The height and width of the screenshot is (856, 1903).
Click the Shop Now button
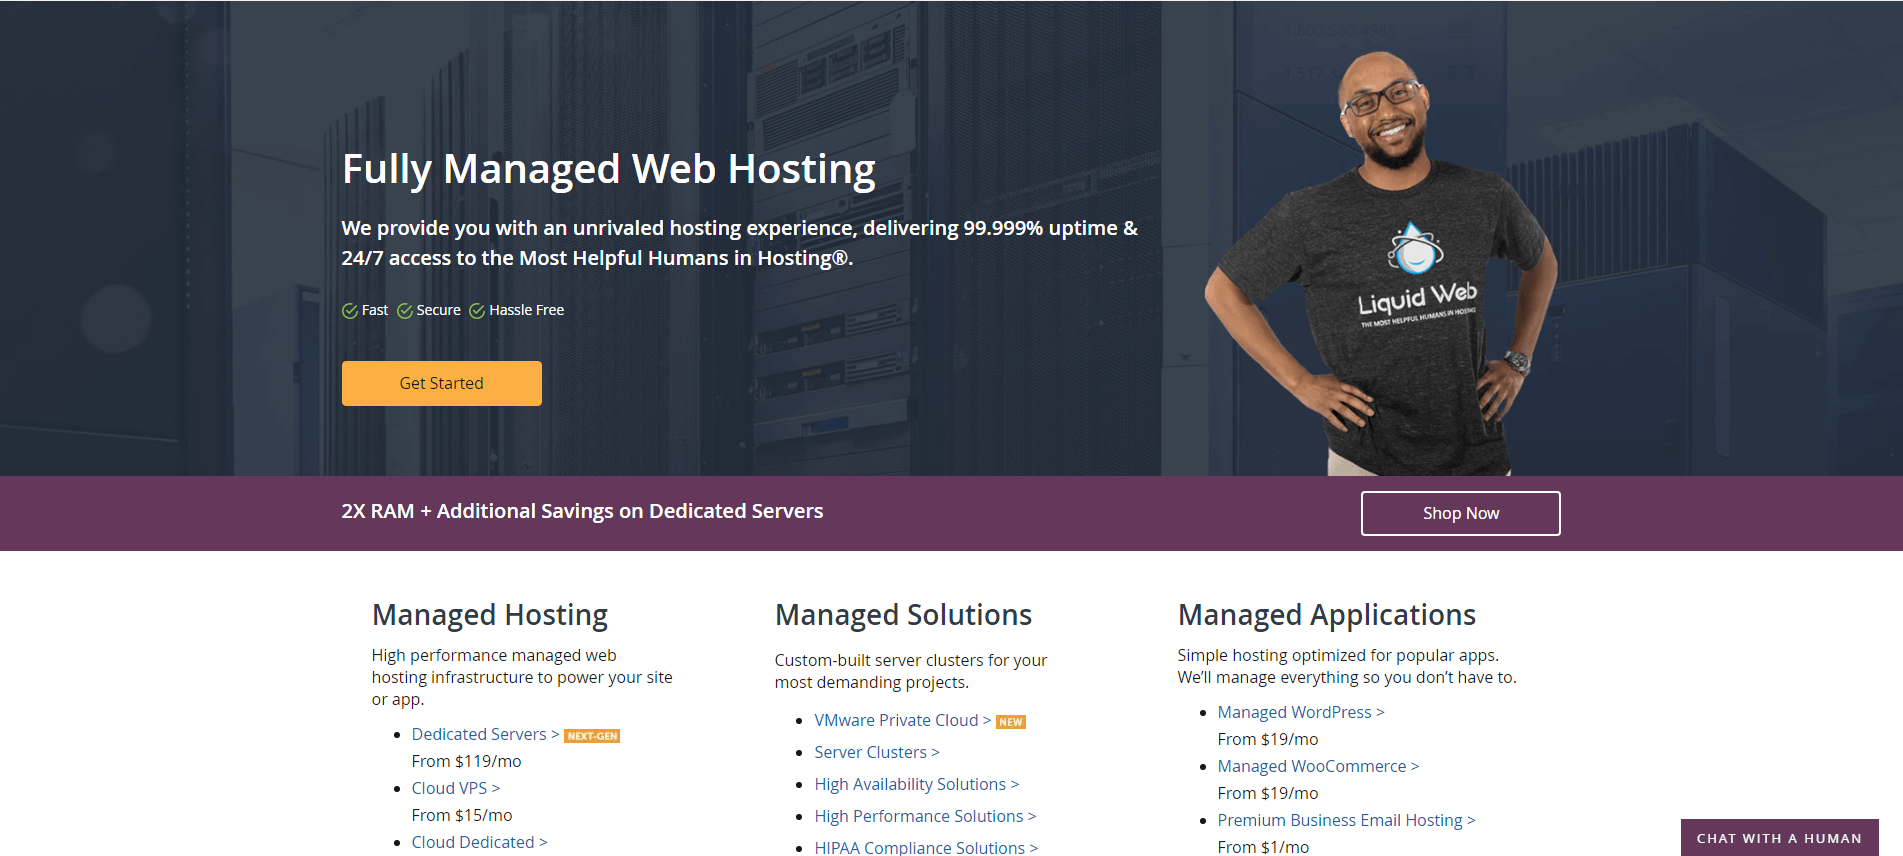1460,513
